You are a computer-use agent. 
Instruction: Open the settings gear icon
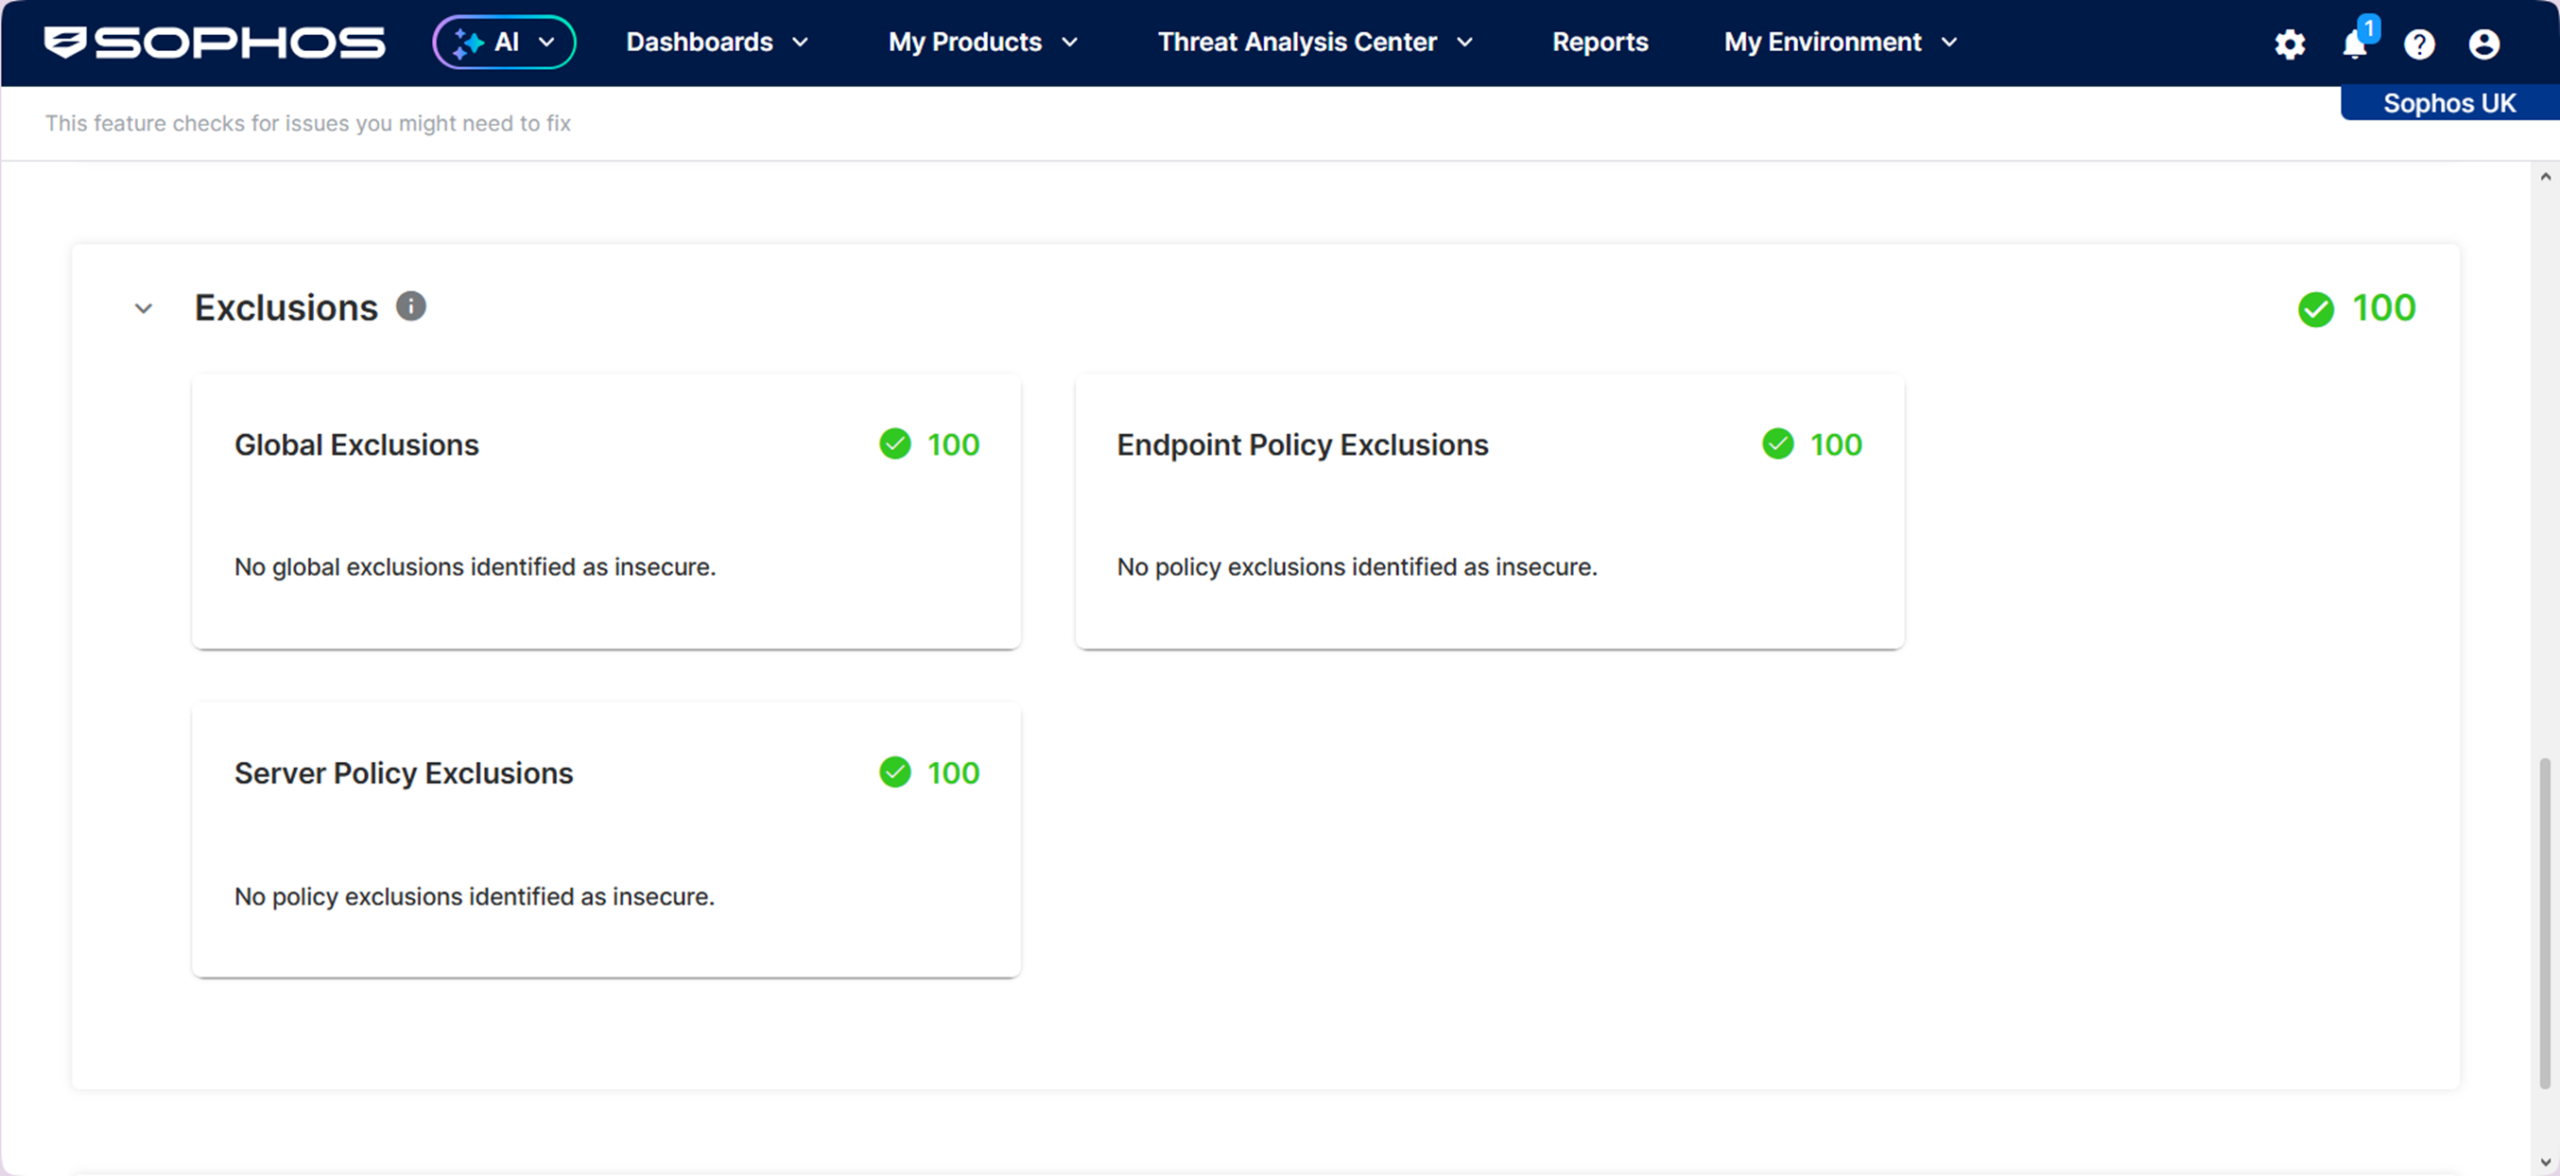2290,44
